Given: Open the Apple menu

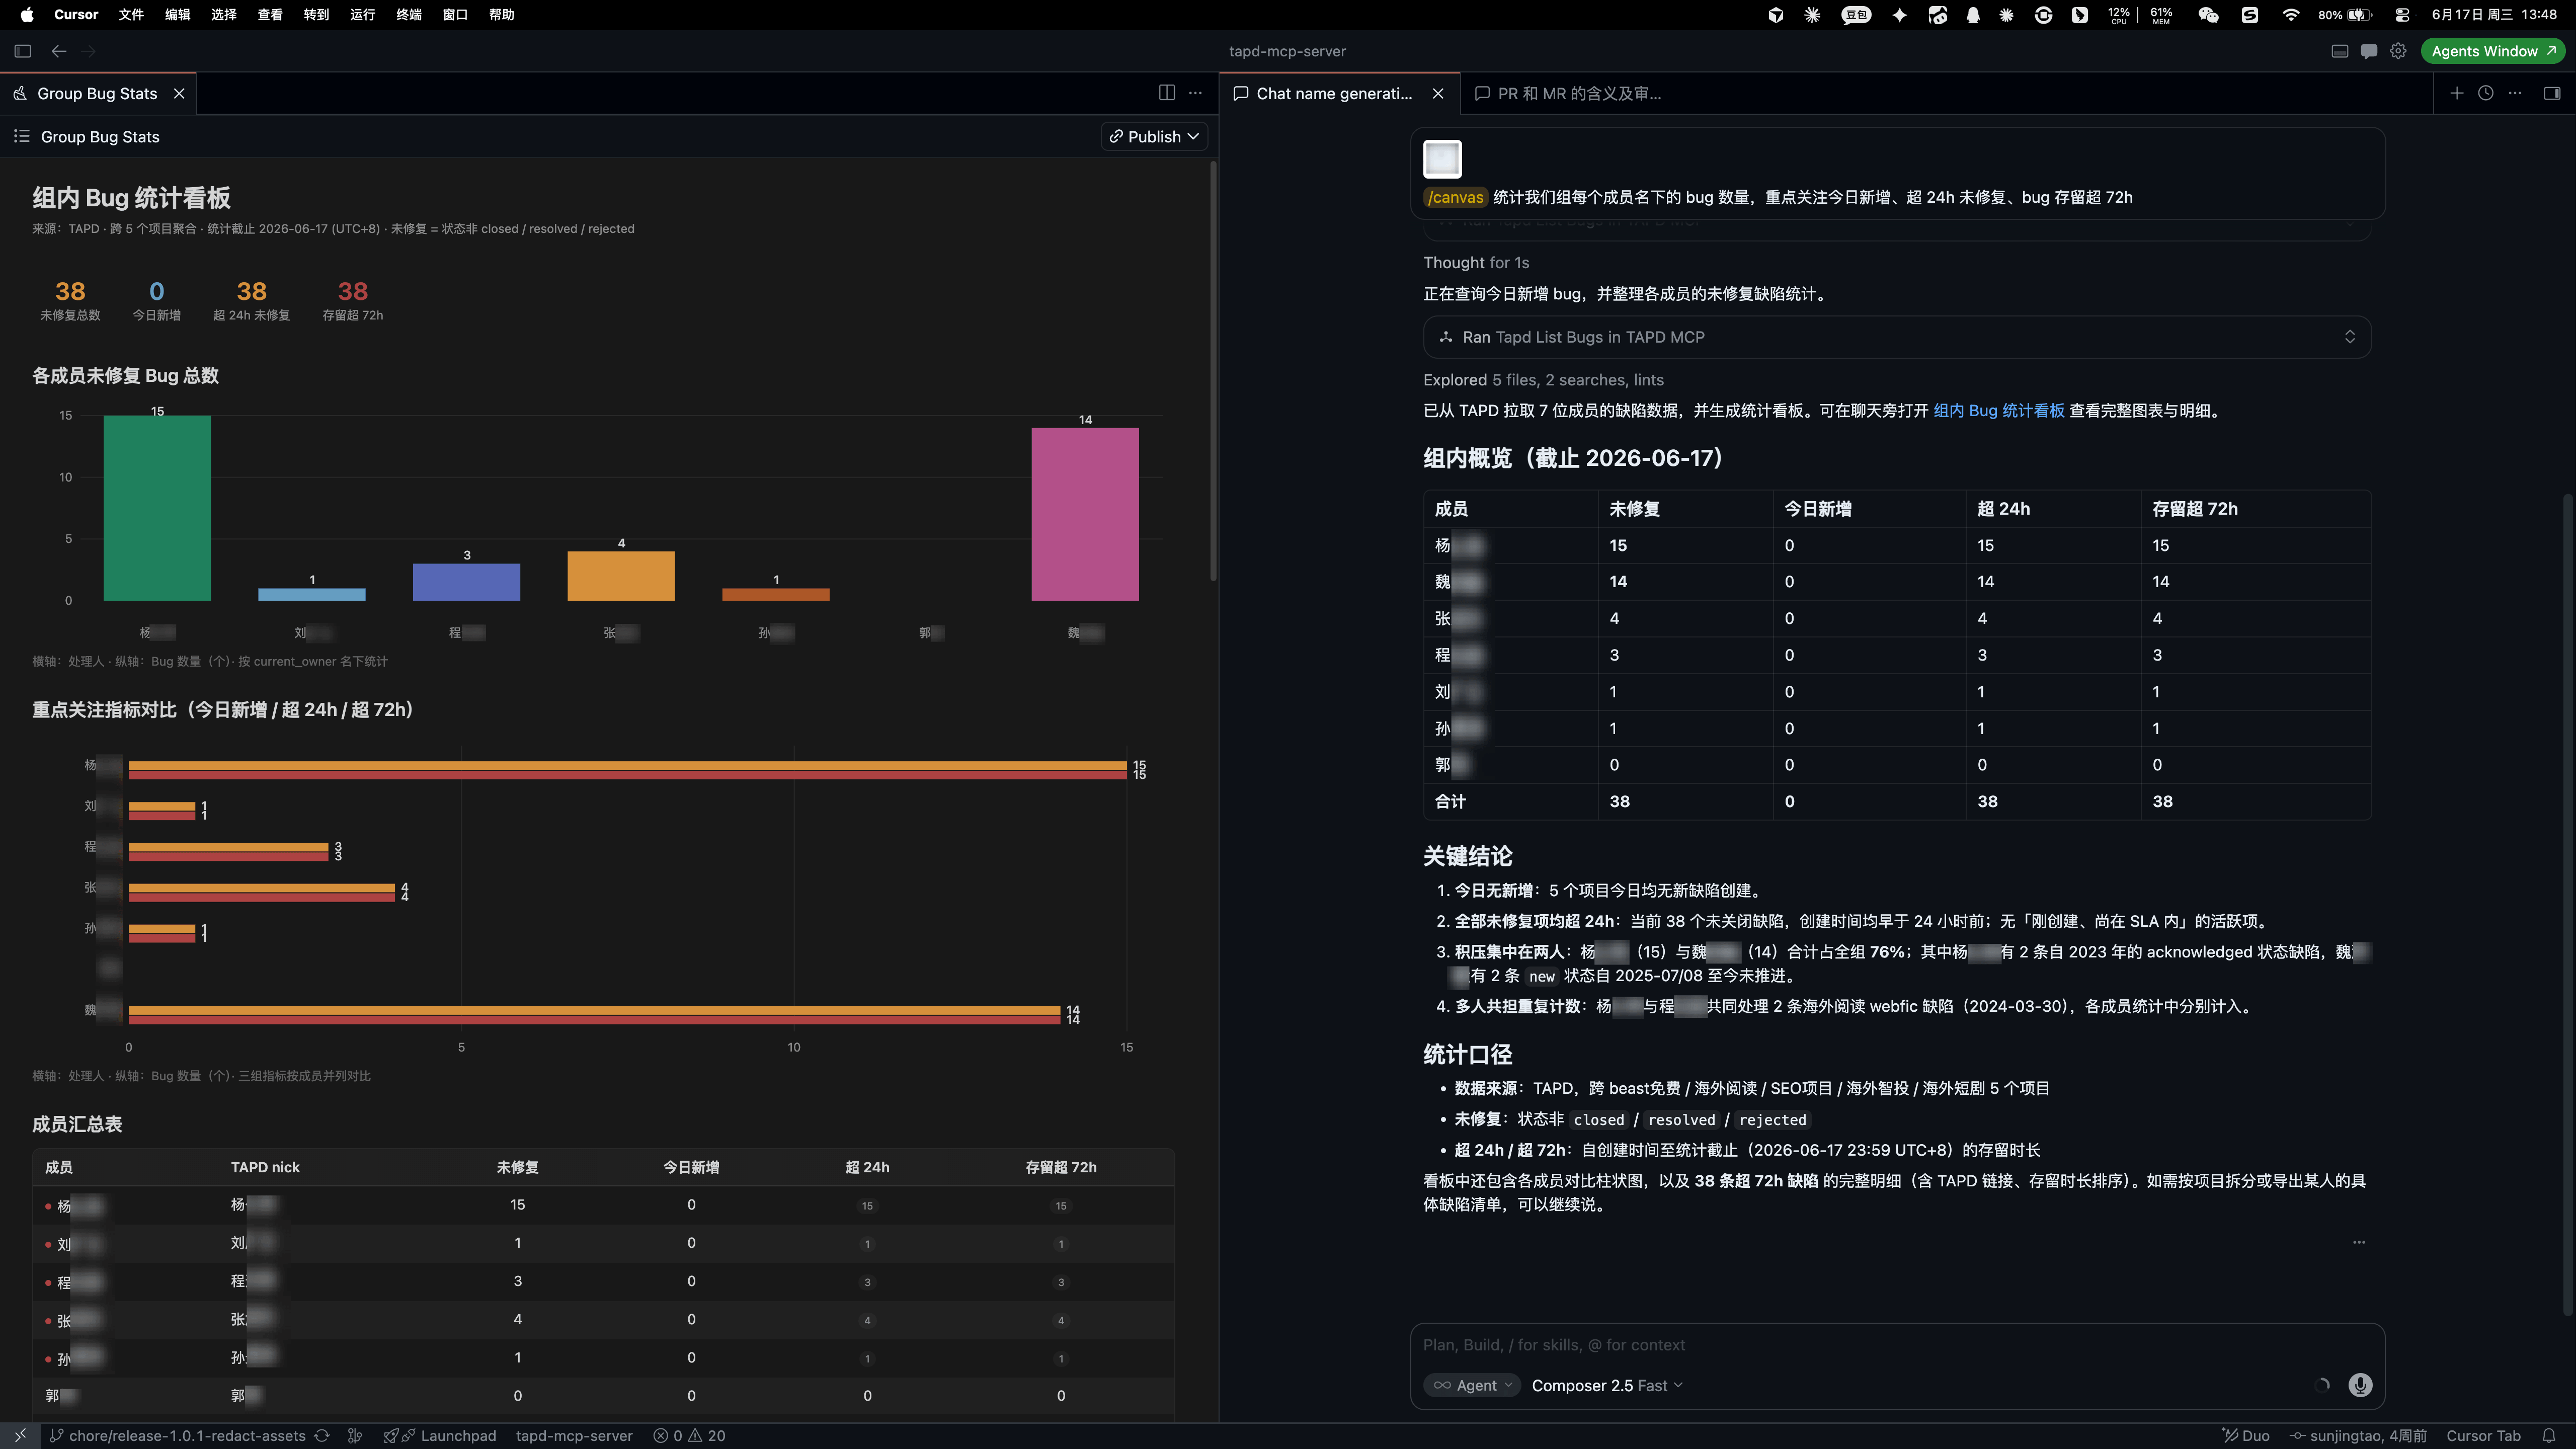Looking at the screenshot, I should 27,15.
